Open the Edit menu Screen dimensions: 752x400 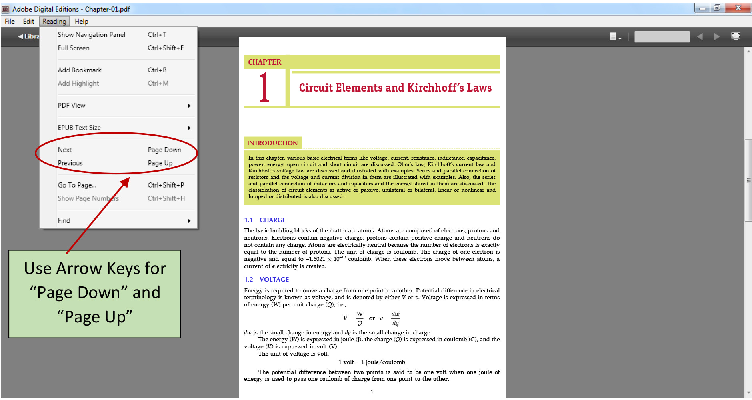tap(28, 22)
